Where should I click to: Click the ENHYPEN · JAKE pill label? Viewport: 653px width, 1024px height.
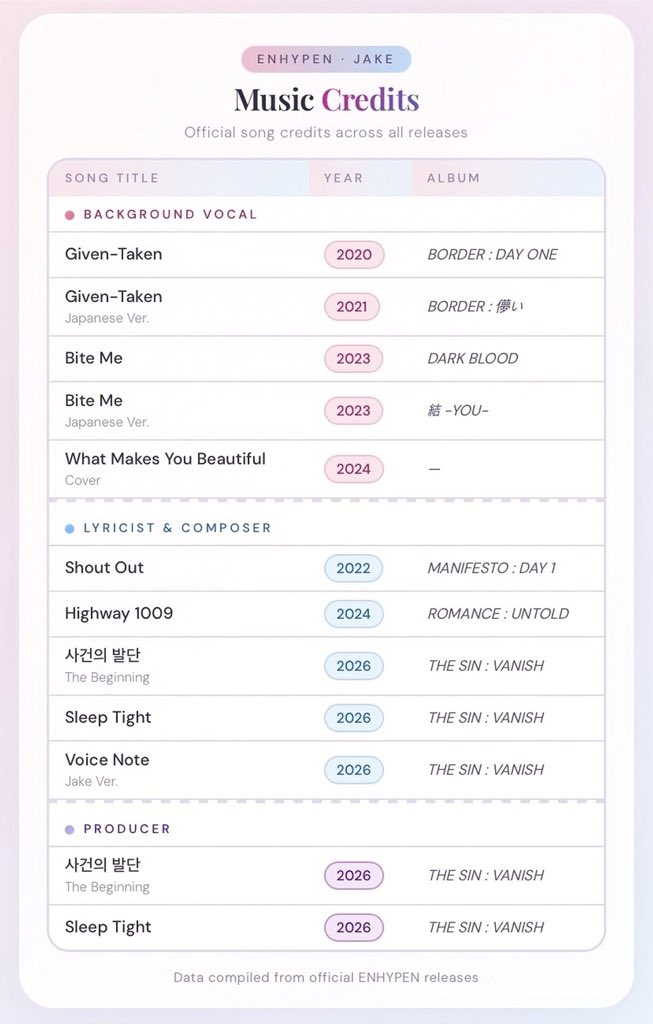[x=326, y=59]
